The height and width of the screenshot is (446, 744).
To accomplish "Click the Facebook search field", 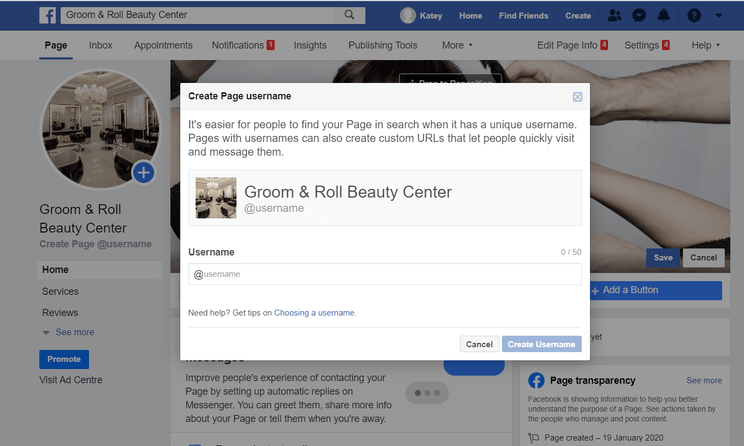I will 199,15.
